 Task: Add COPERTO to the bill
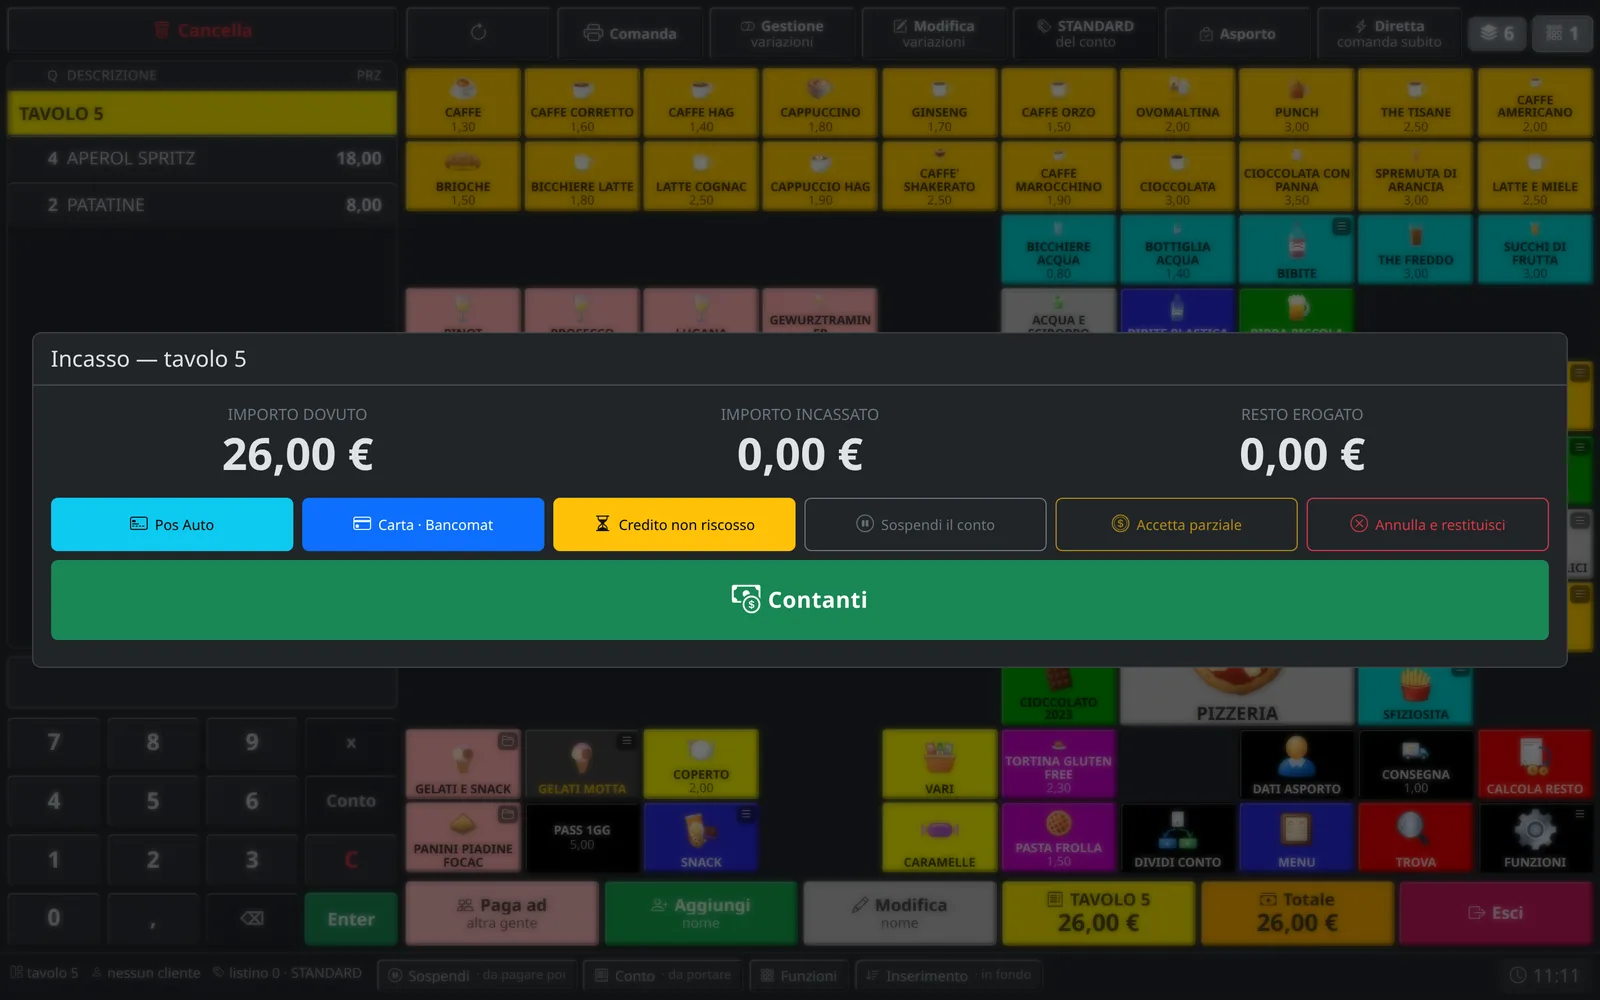click(x=701, y=764)
